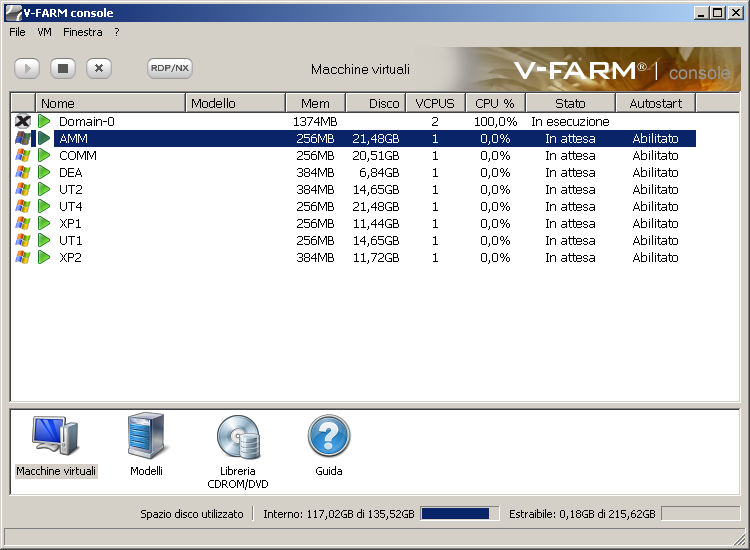750x550 pixels.
Task: Click the green play icon for XP2
Action: pyautogui.click(x=44, y=257)
